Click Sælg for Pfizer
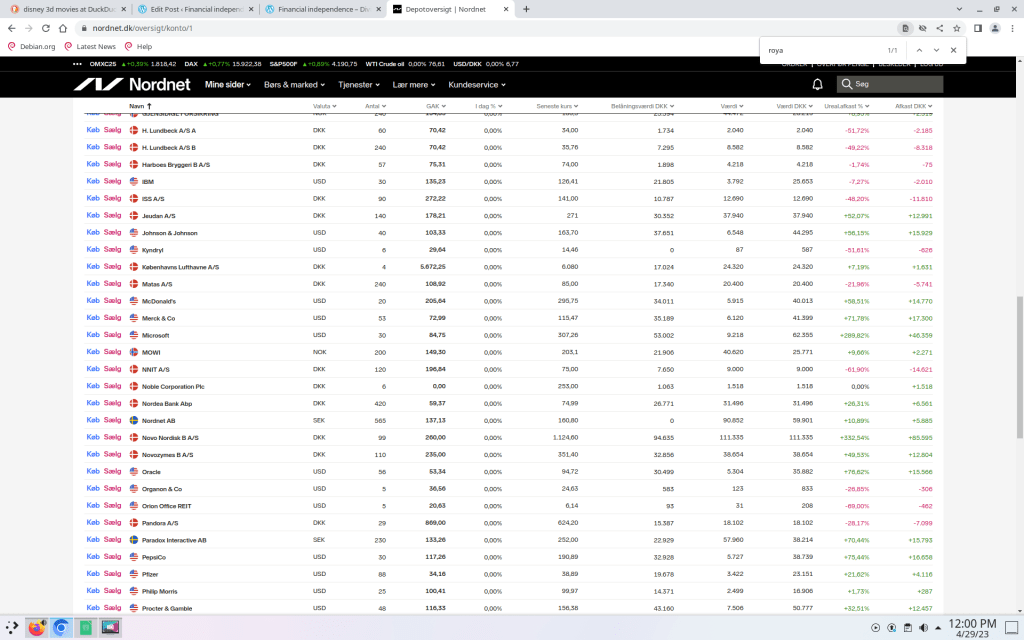This screenshot has width=1024, height=640. click(112, 574)
